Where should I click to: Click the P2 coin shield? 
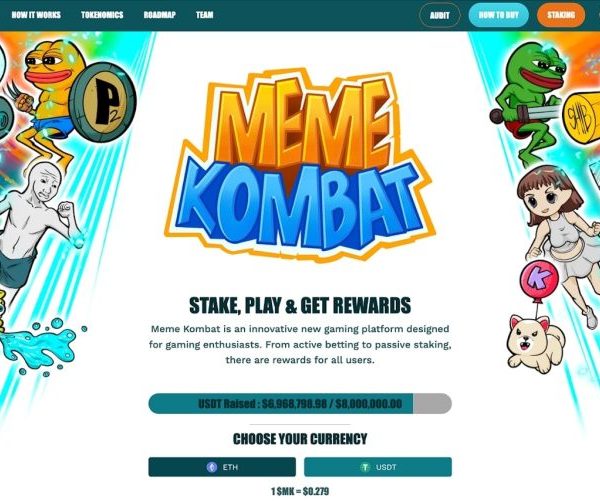pyautogui.click(x=103, y=103)
